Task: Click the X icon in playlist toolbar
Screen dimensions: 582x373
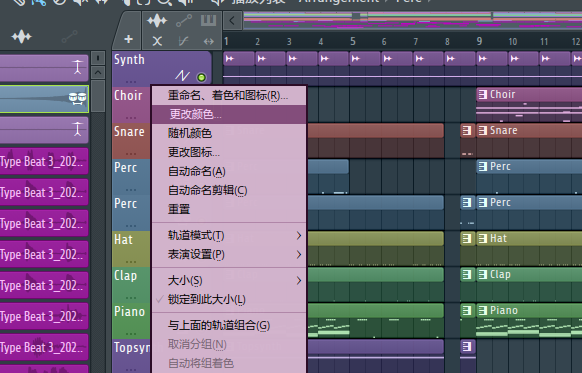Action: 157,41
